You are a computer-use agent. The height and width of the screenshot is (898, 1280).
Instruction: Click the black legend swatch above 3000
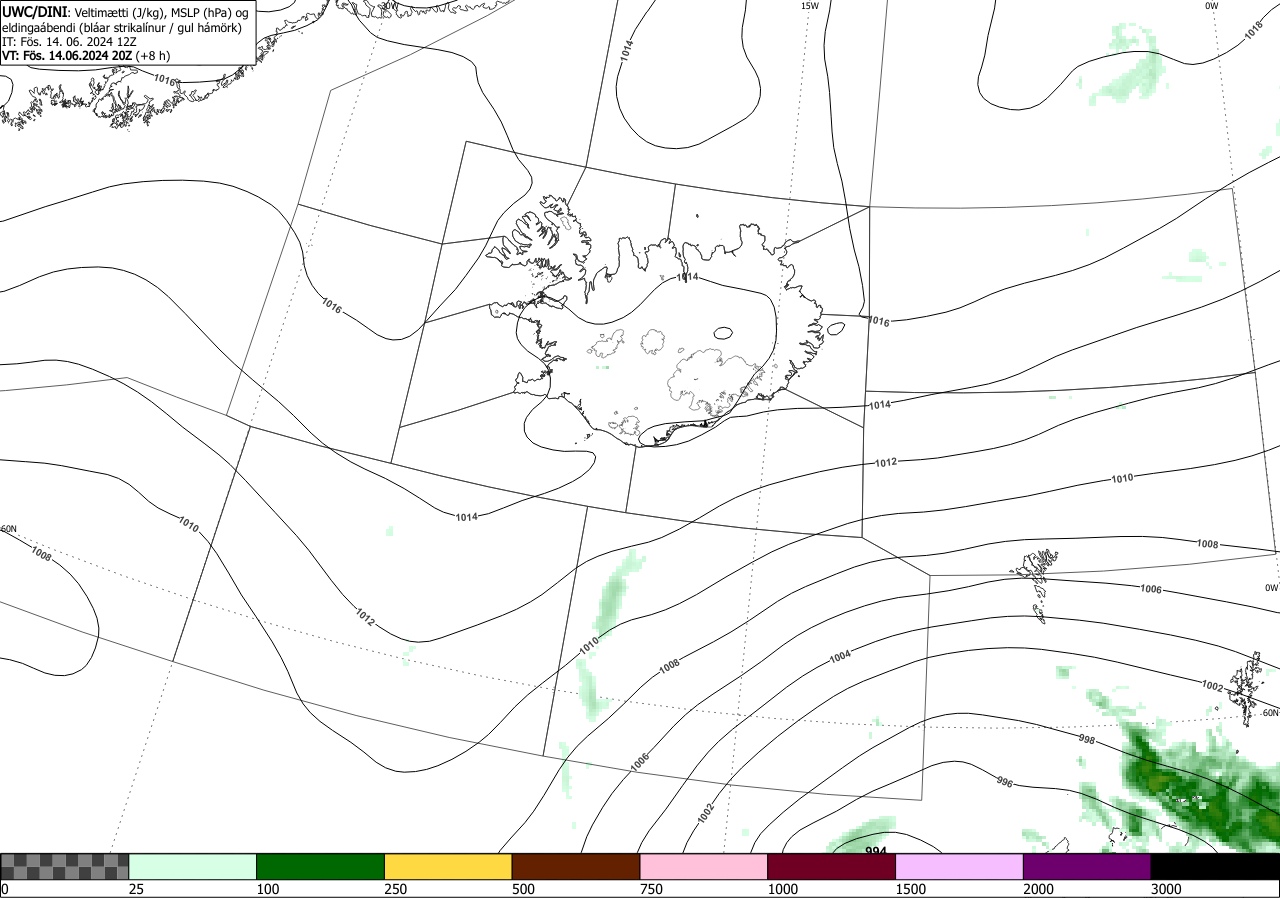point(1215,866)
